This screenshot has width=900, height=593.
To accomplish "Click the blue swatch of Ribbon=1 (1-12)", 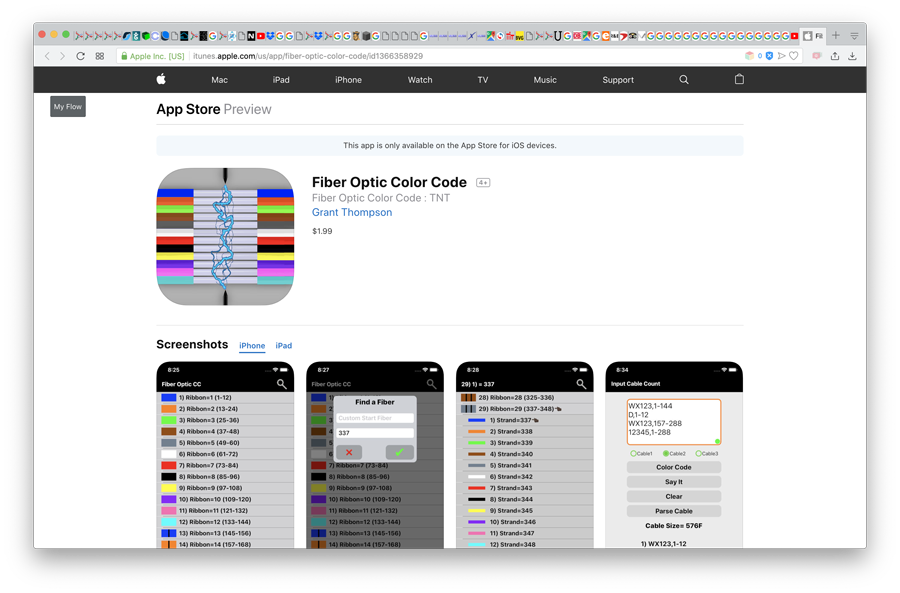I will click(x=169, y=397).
